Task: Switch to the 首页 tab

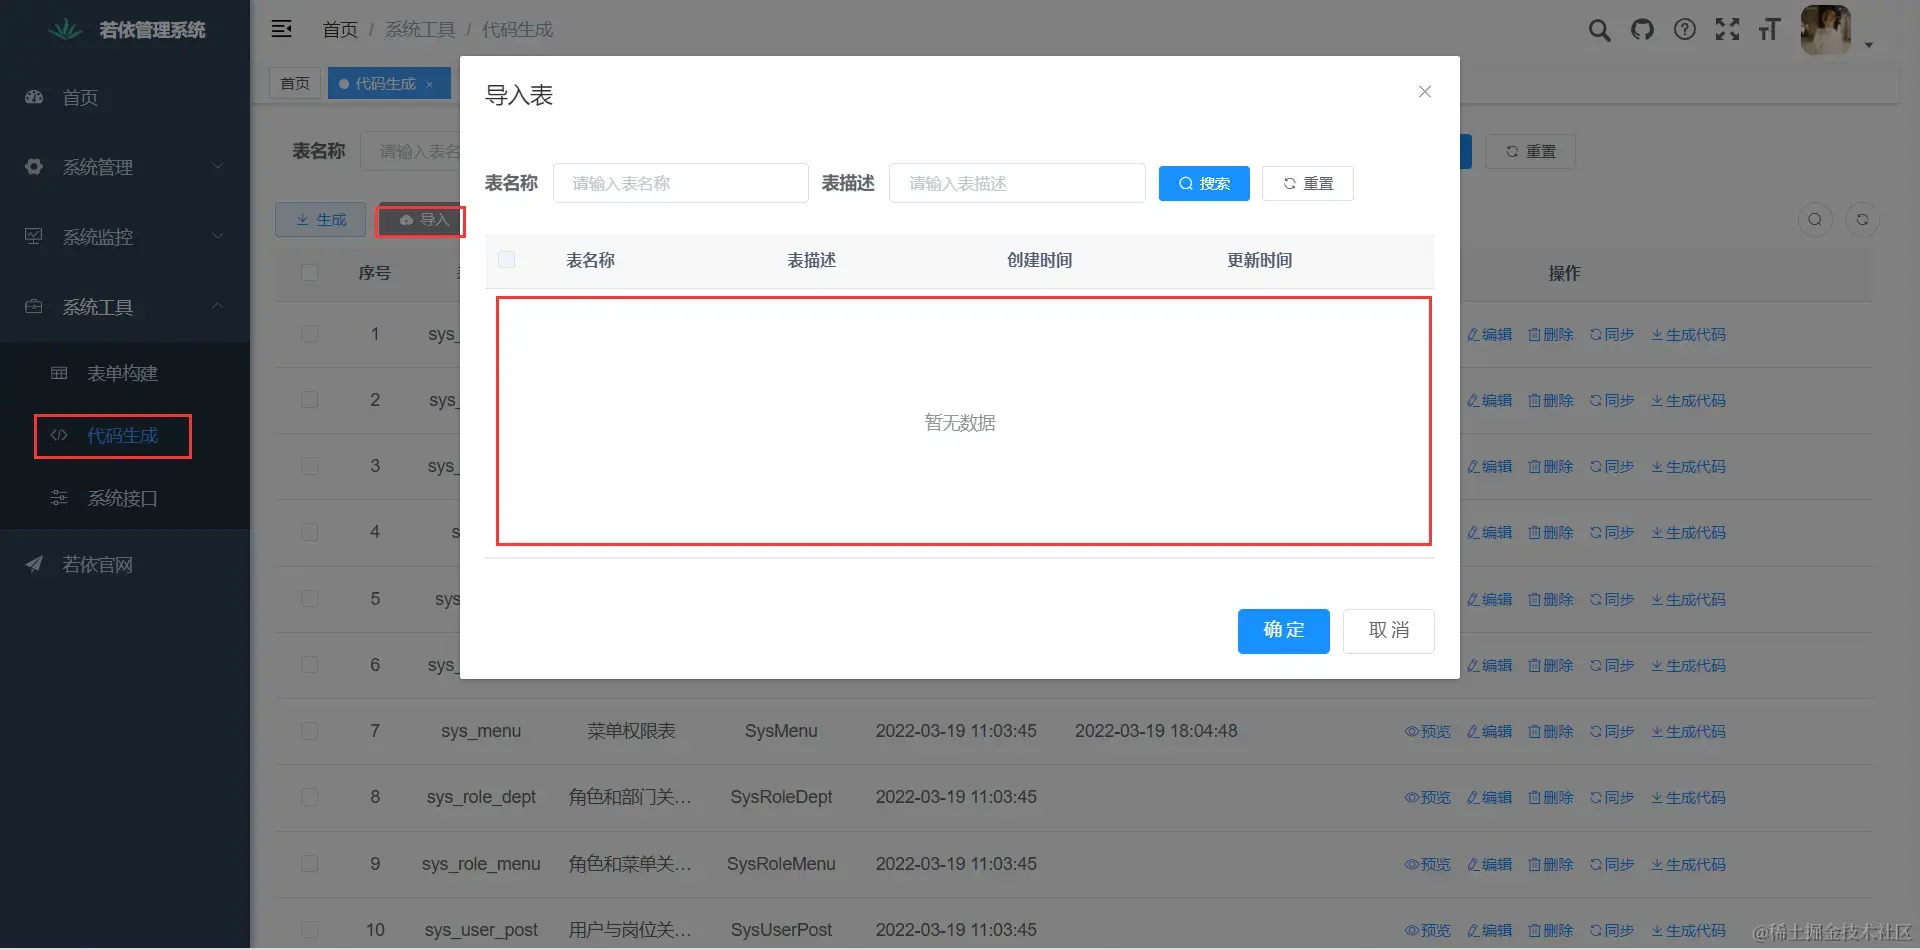Action: tap(294, 83)
